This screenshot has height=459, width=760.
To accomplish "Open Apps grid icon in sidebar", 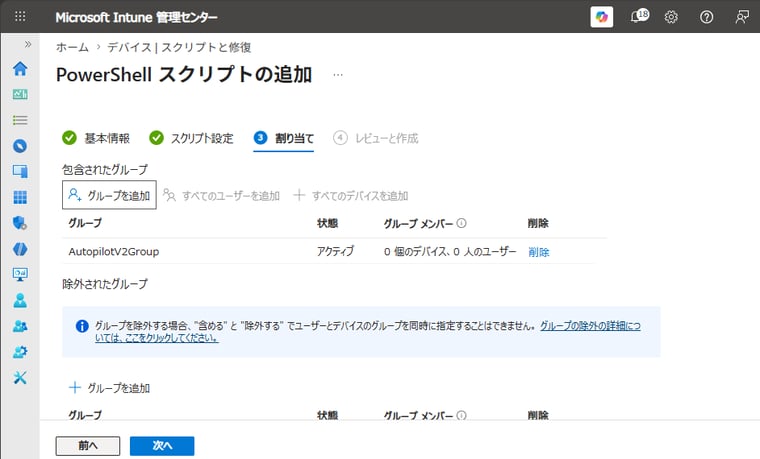I will click(20, 197).
